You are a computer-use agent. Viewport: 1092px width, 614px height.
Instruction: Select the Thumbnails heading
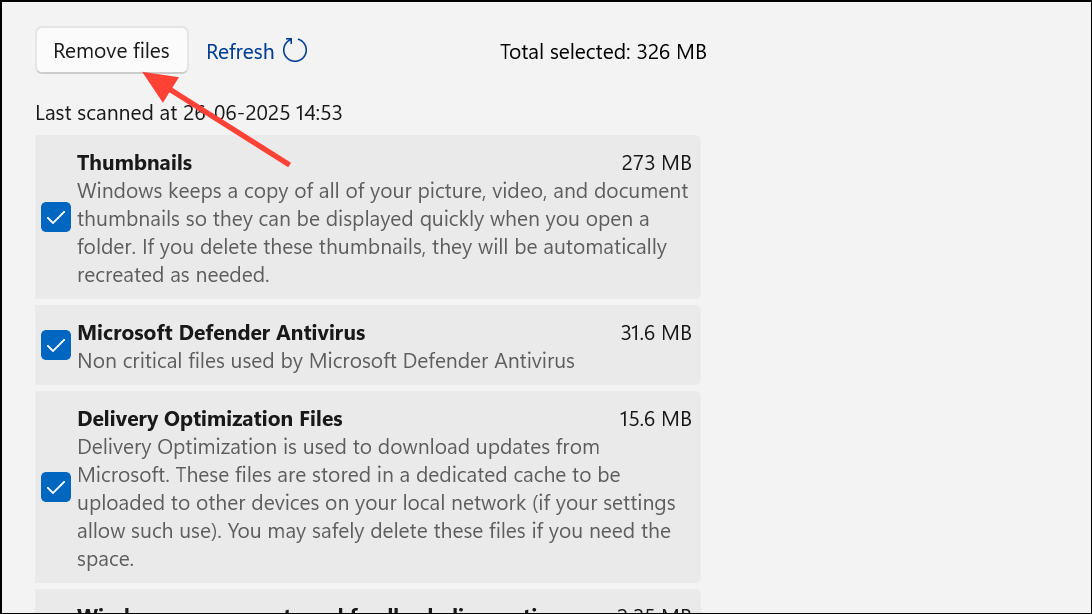(x=134, y=163)
